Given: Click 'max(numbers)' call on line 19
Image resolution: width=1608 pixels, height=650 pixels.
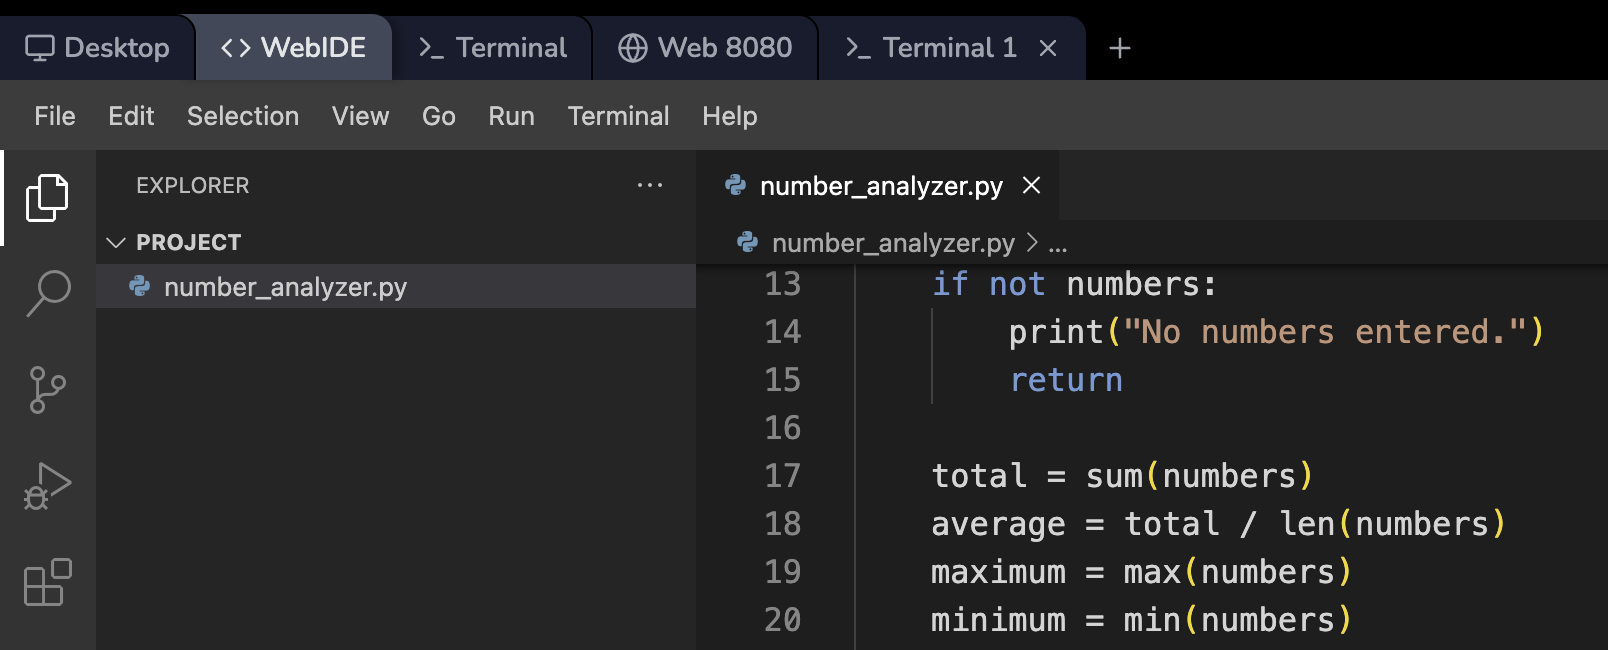Looking at the screenshot, I should pyautogui.click(x=1238, y=572).
